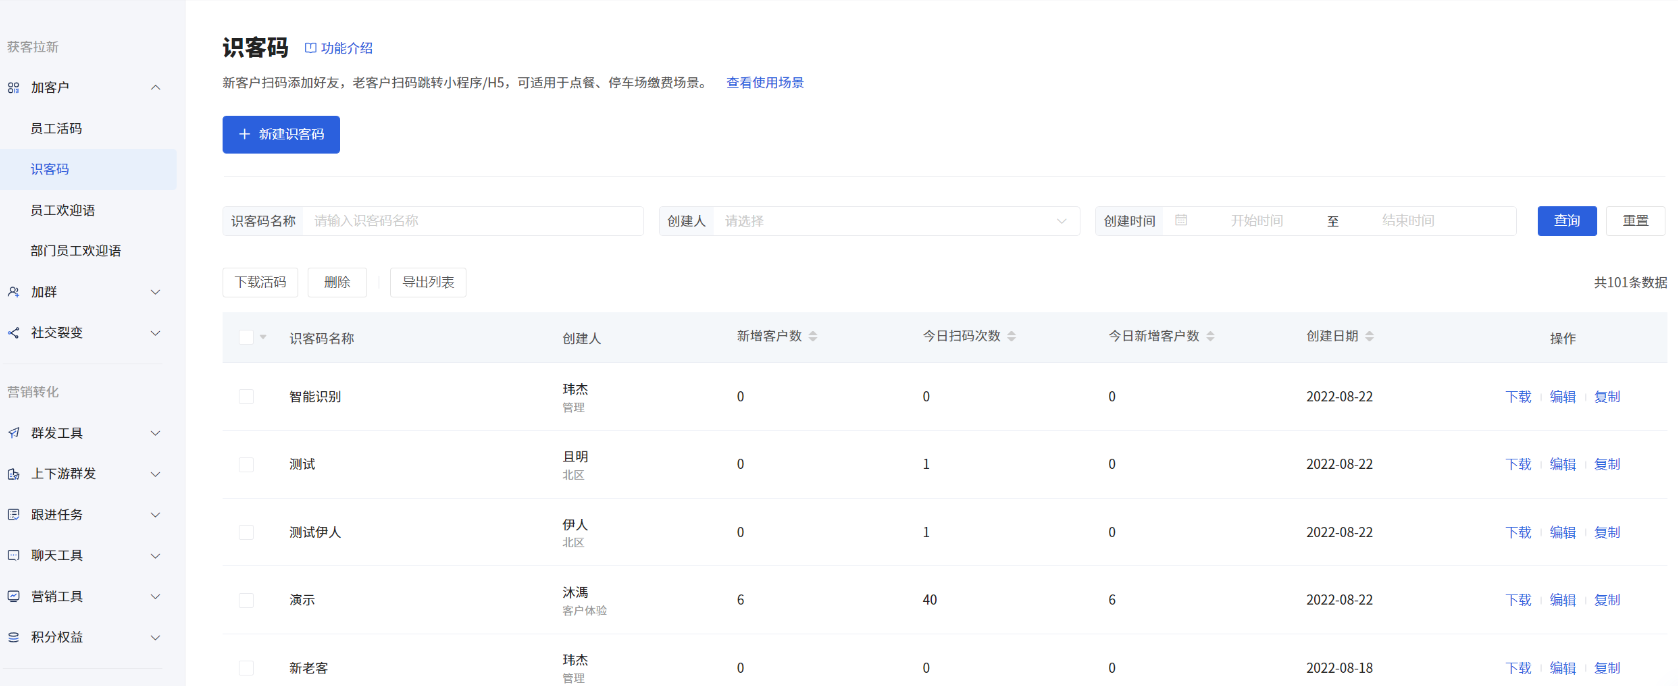Click the 跟进任务 icon
Screen dimensions: 1678x686
[x=13, y=515]
